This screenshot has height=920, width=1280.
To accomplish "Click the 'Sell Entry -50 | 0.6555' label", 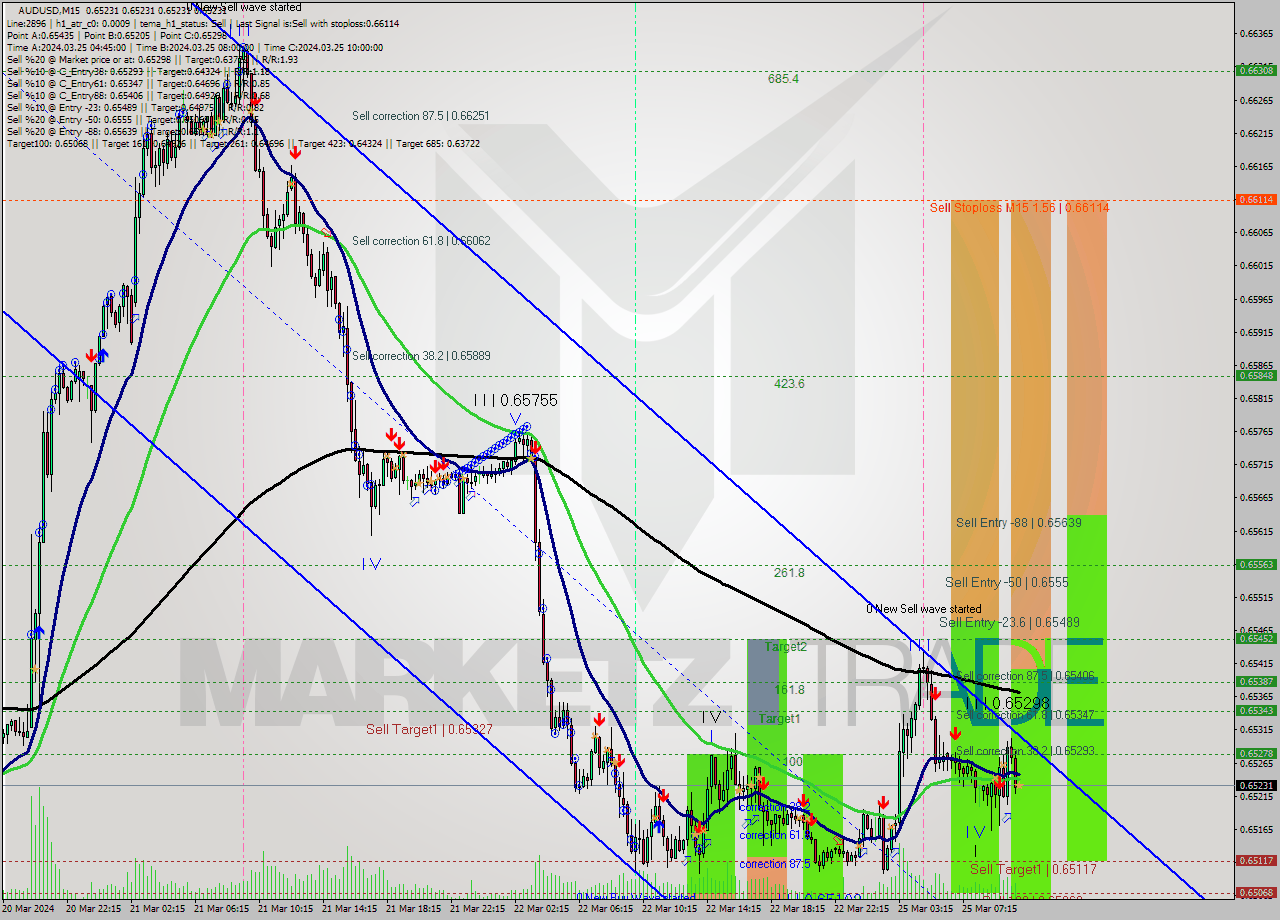I will point(1007,582).
